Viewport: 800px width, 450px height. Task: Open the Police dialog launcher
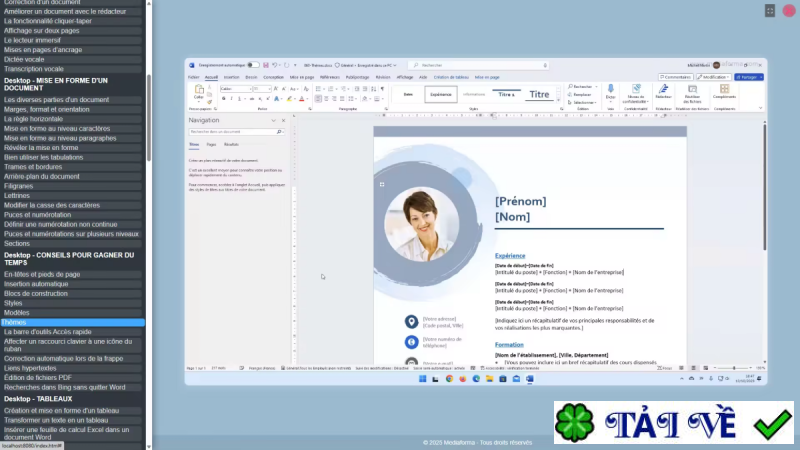pyautogui.click(x=310, y=109)
